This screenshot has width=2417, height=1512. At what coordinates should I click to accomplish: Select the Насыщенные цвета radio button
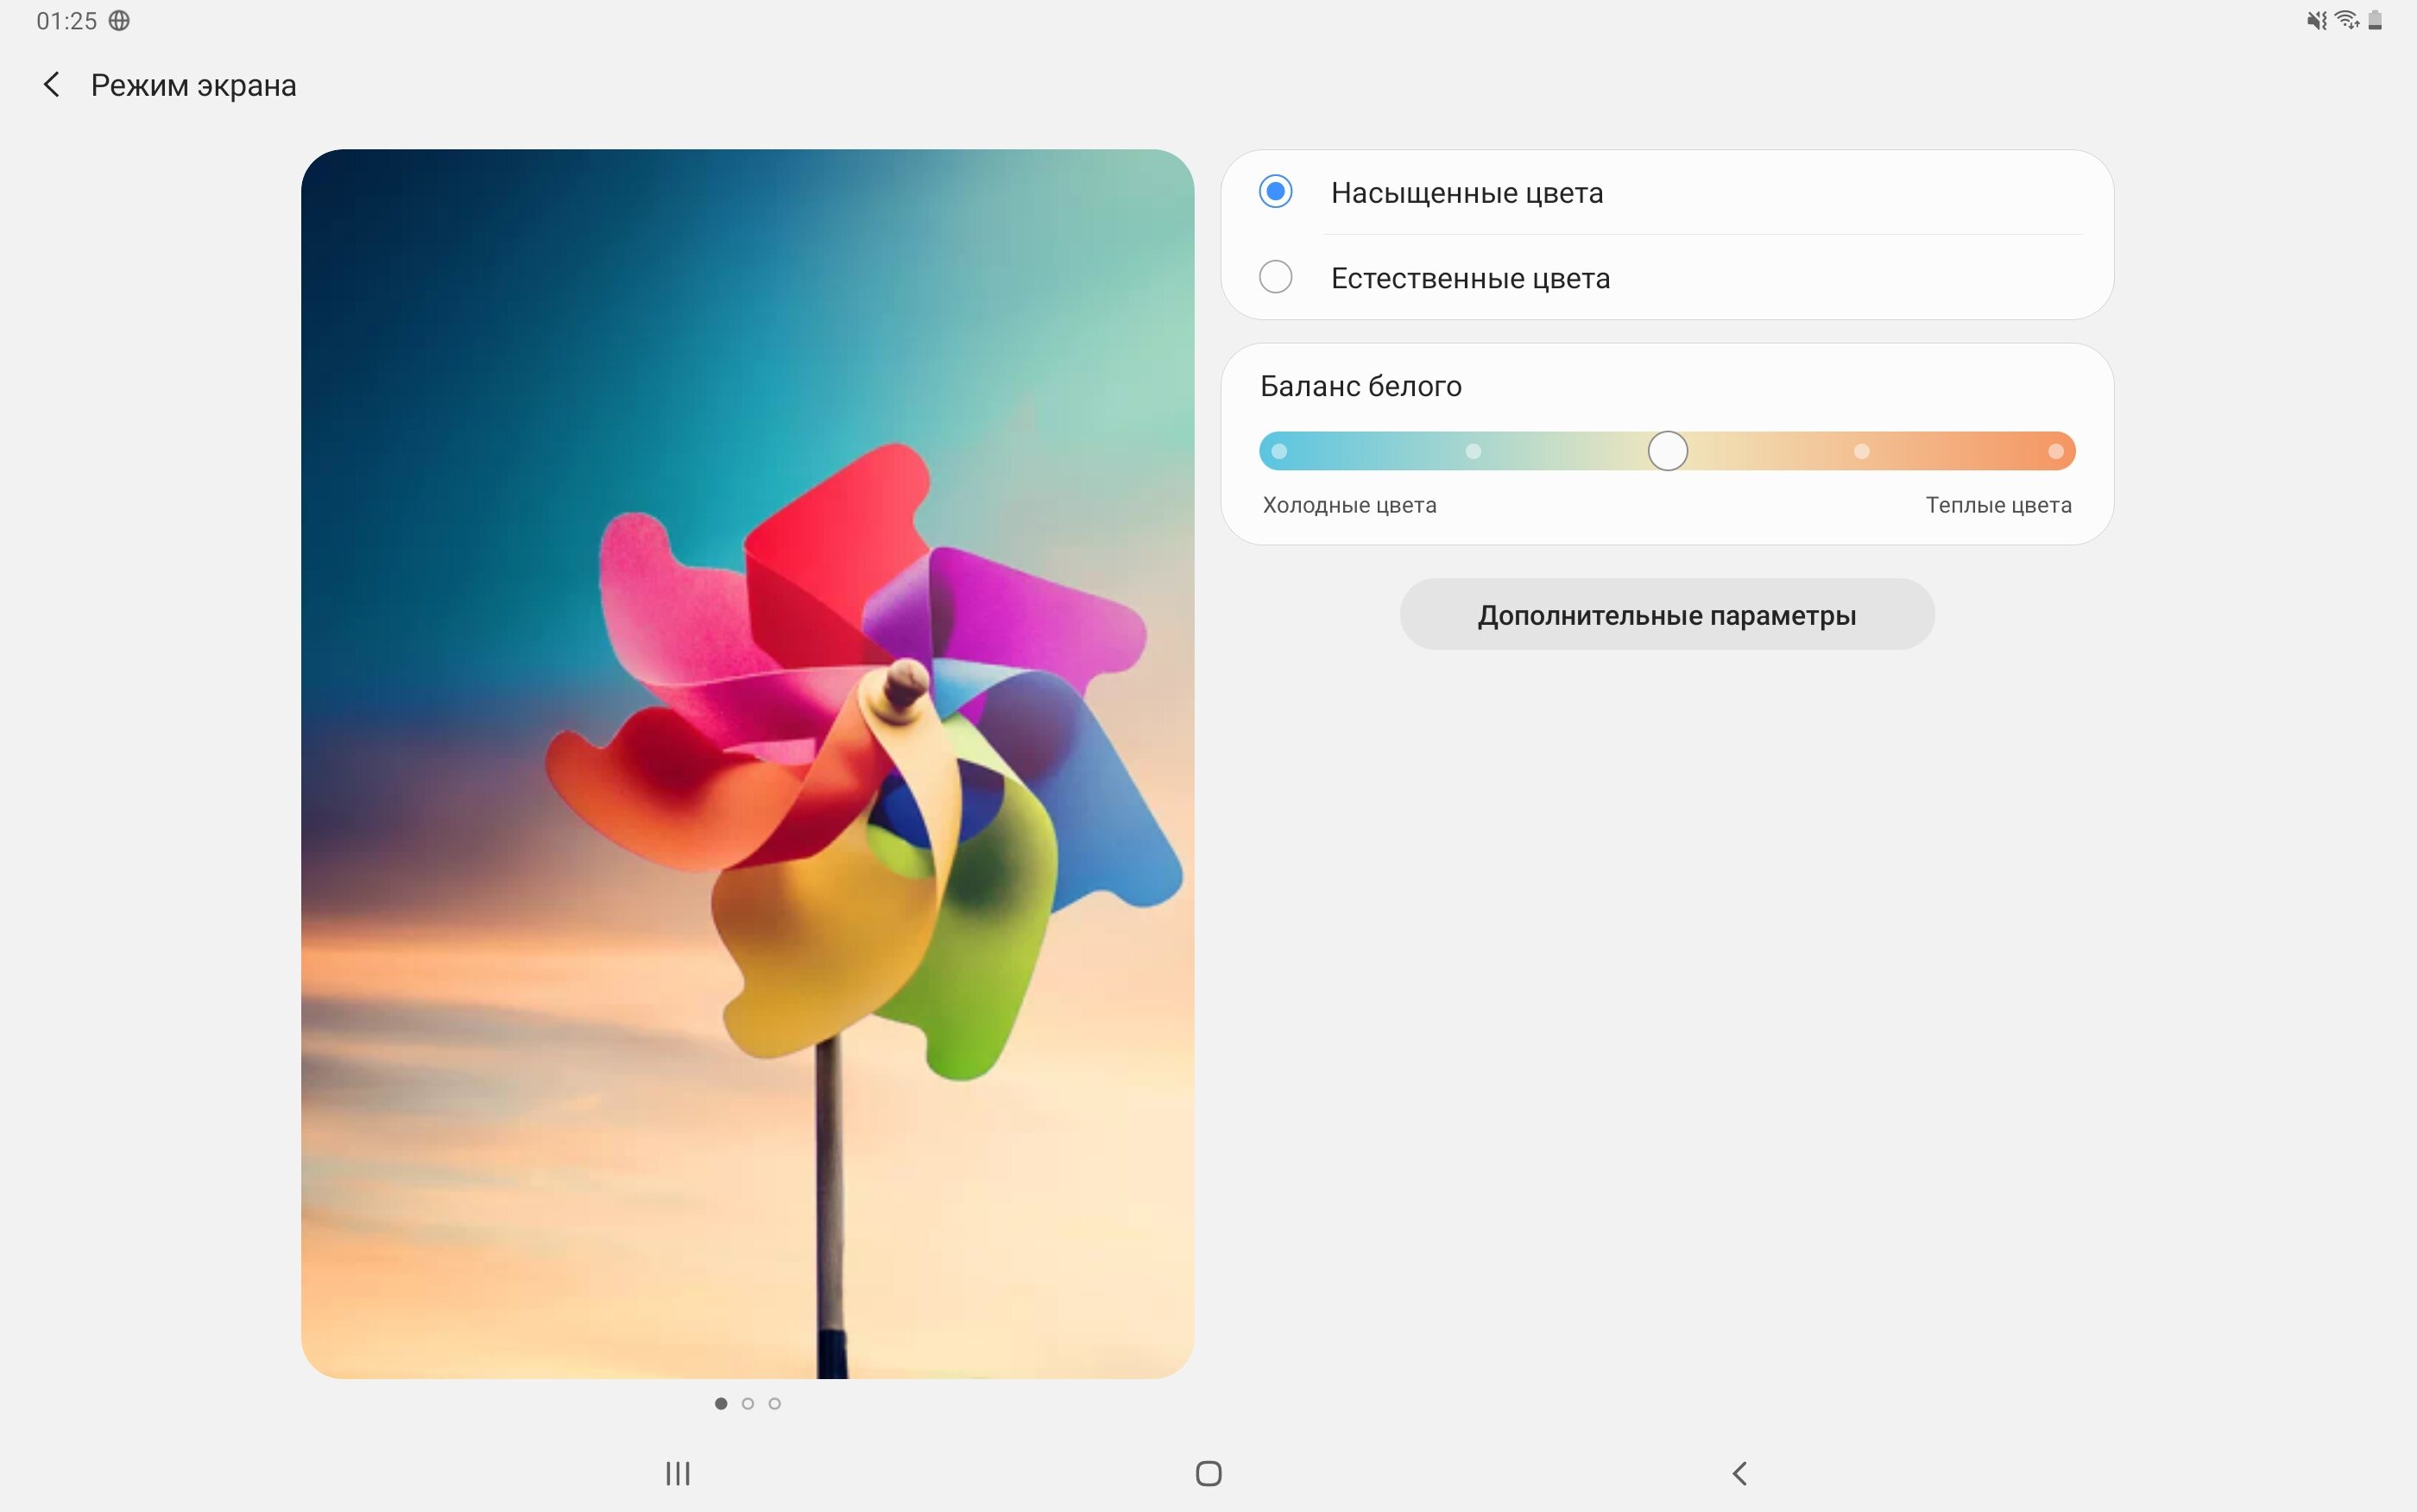1276,191
